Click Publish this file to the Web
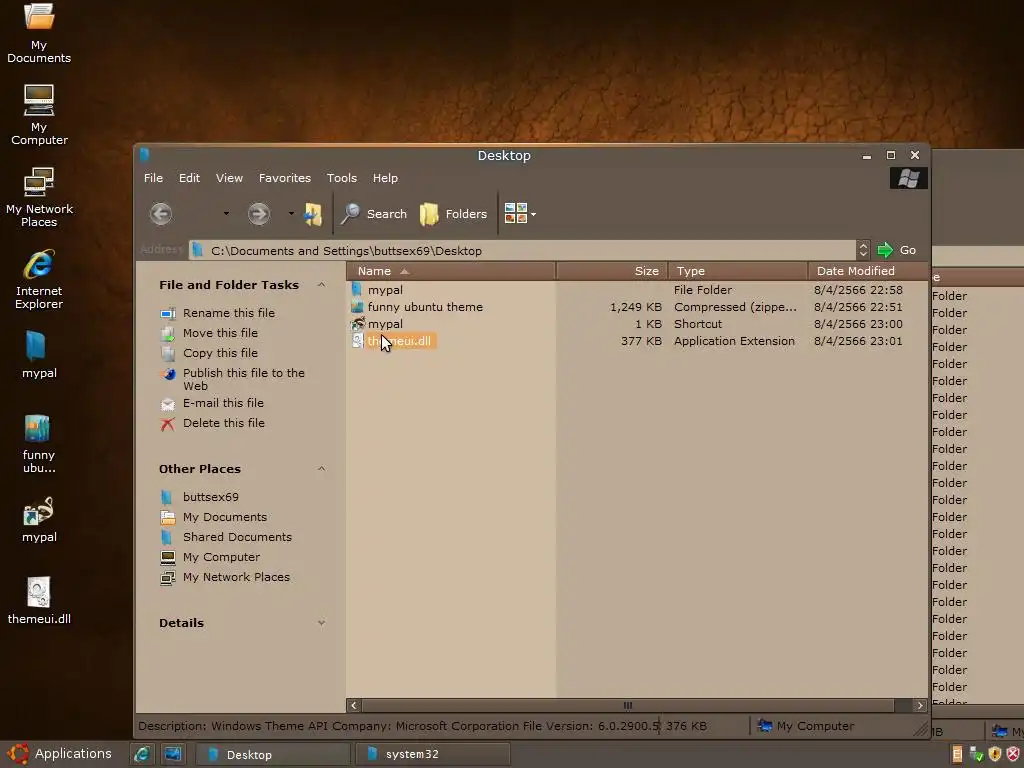Image resolution: width=1024 pixels, height=768 pixels. [244, 379]
